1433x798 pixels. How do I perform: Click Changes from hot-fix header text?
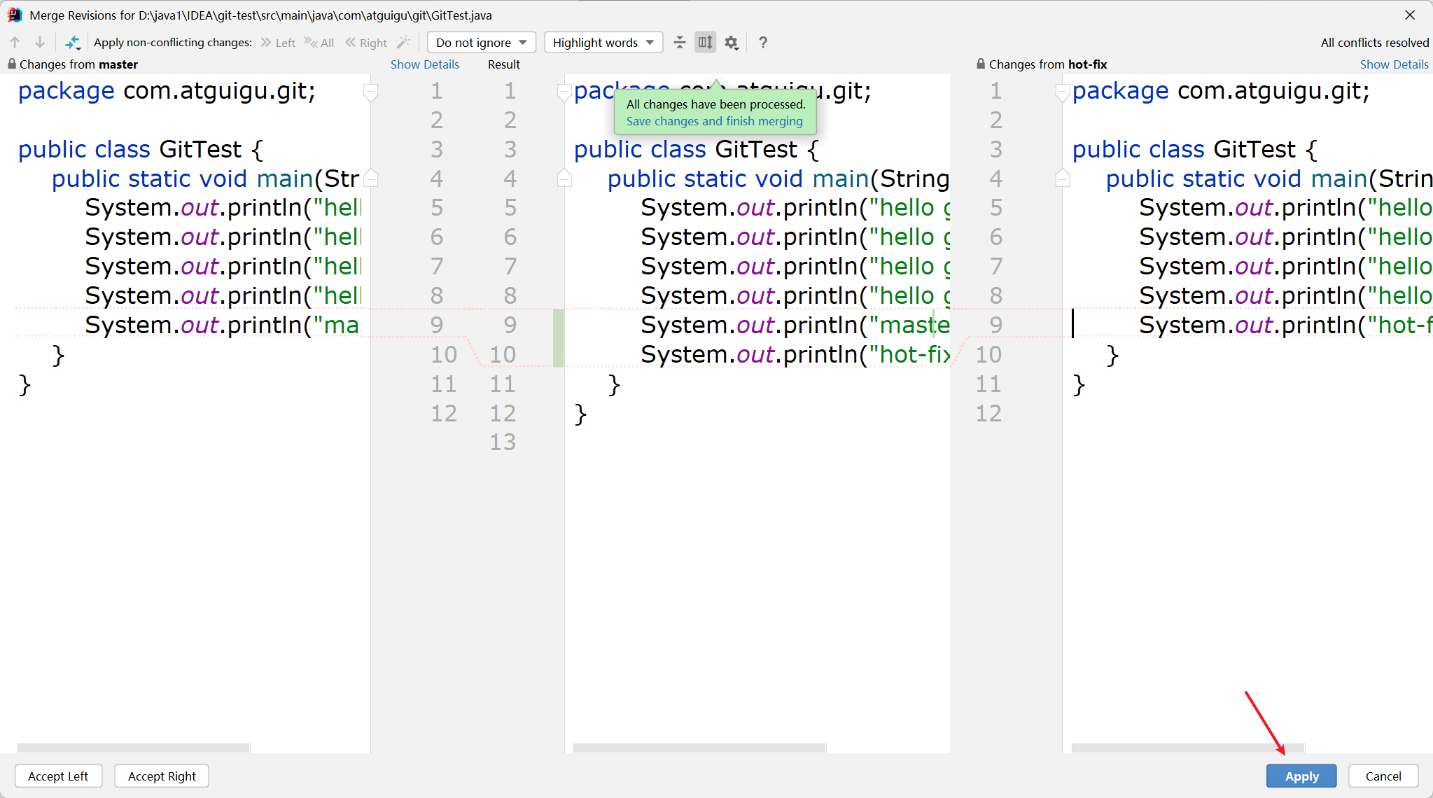(1048, 64)
